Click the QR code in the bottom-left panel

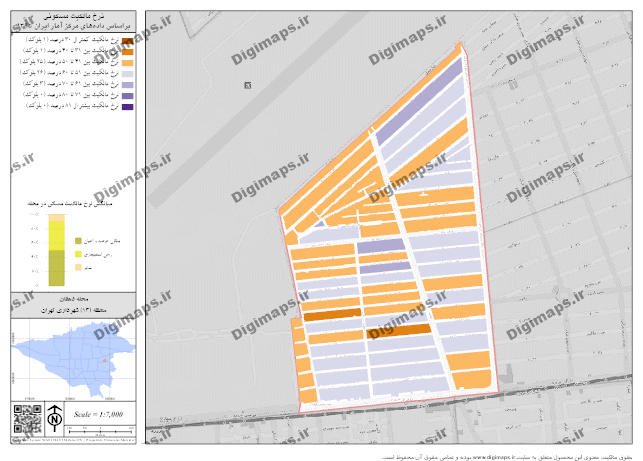click(27, 419)
